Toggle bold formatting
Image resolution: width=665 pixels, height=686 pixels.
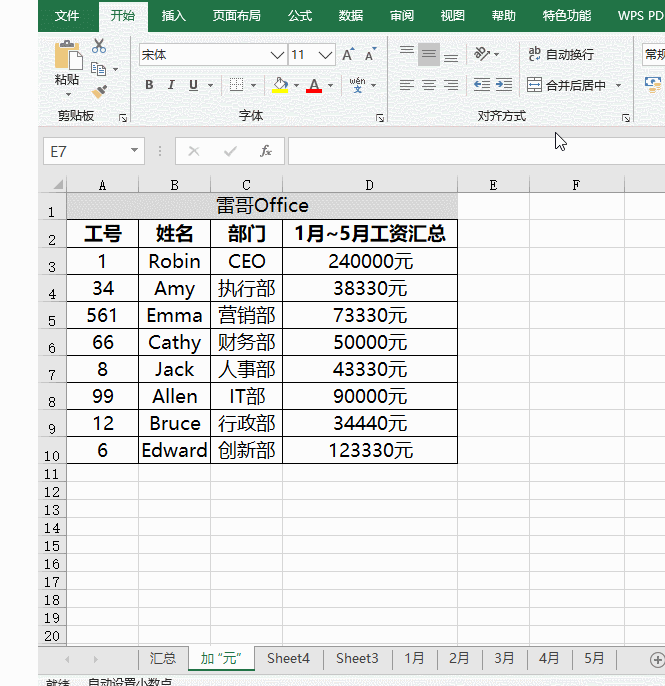coord(149,85)
